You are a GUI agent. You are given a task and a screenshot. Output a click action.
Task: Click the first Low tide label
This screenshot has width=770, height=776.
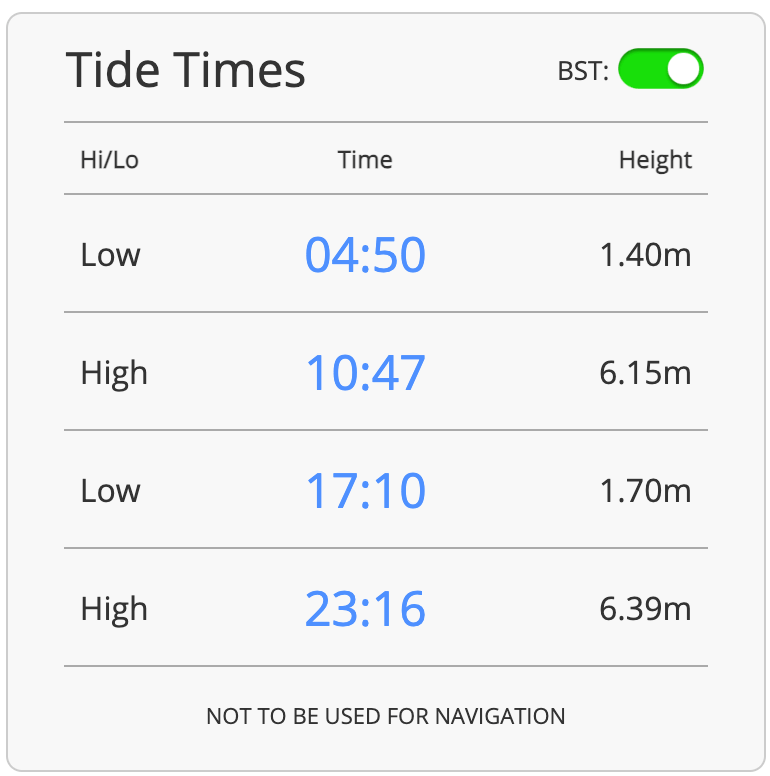[110, 255]
